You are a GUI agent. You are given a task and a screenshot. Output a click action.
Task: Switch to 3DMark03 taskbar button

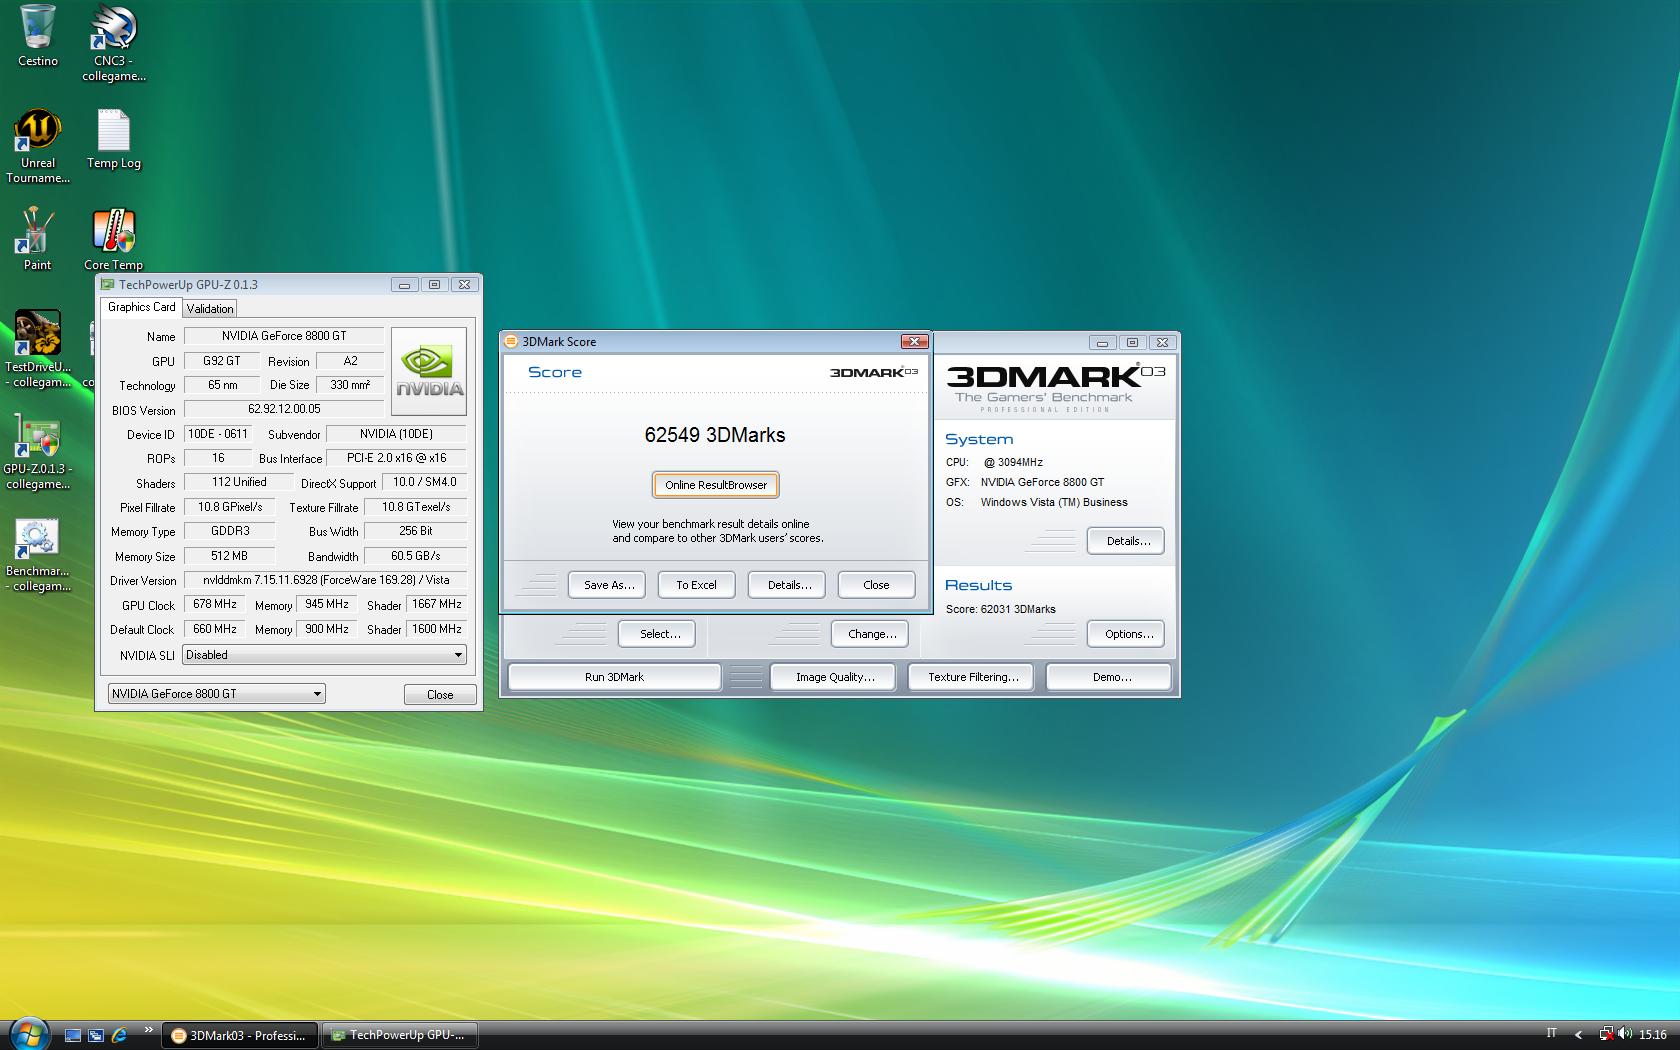coord(240,1035)
